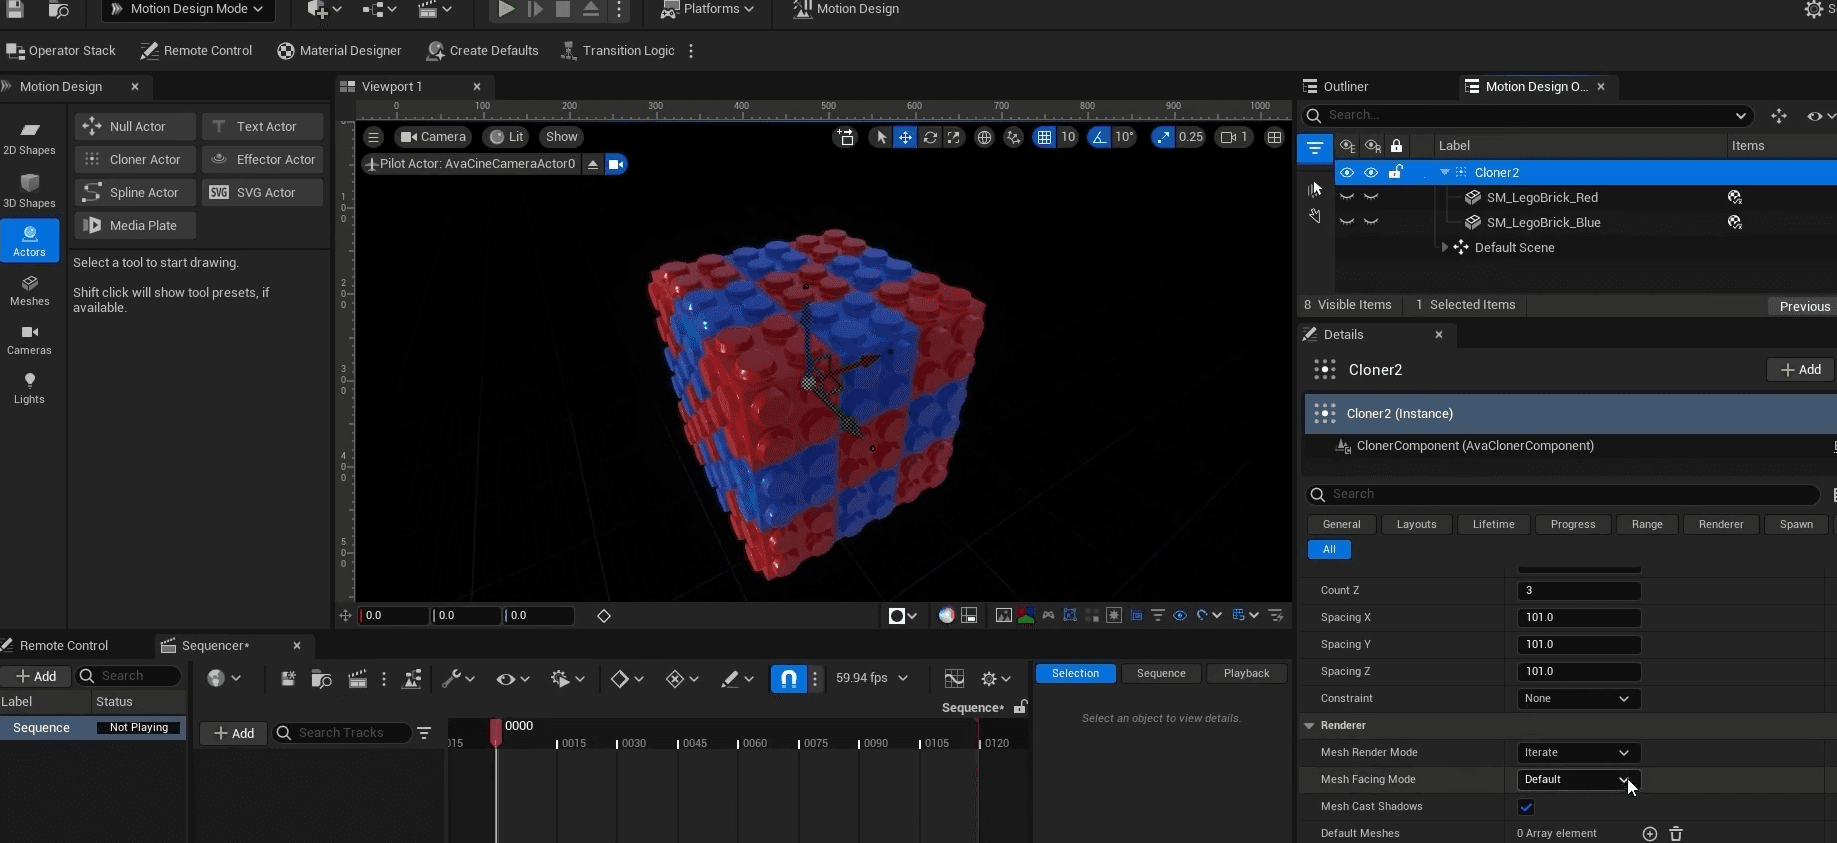Select the Text Actor tool

coord(263,127)
